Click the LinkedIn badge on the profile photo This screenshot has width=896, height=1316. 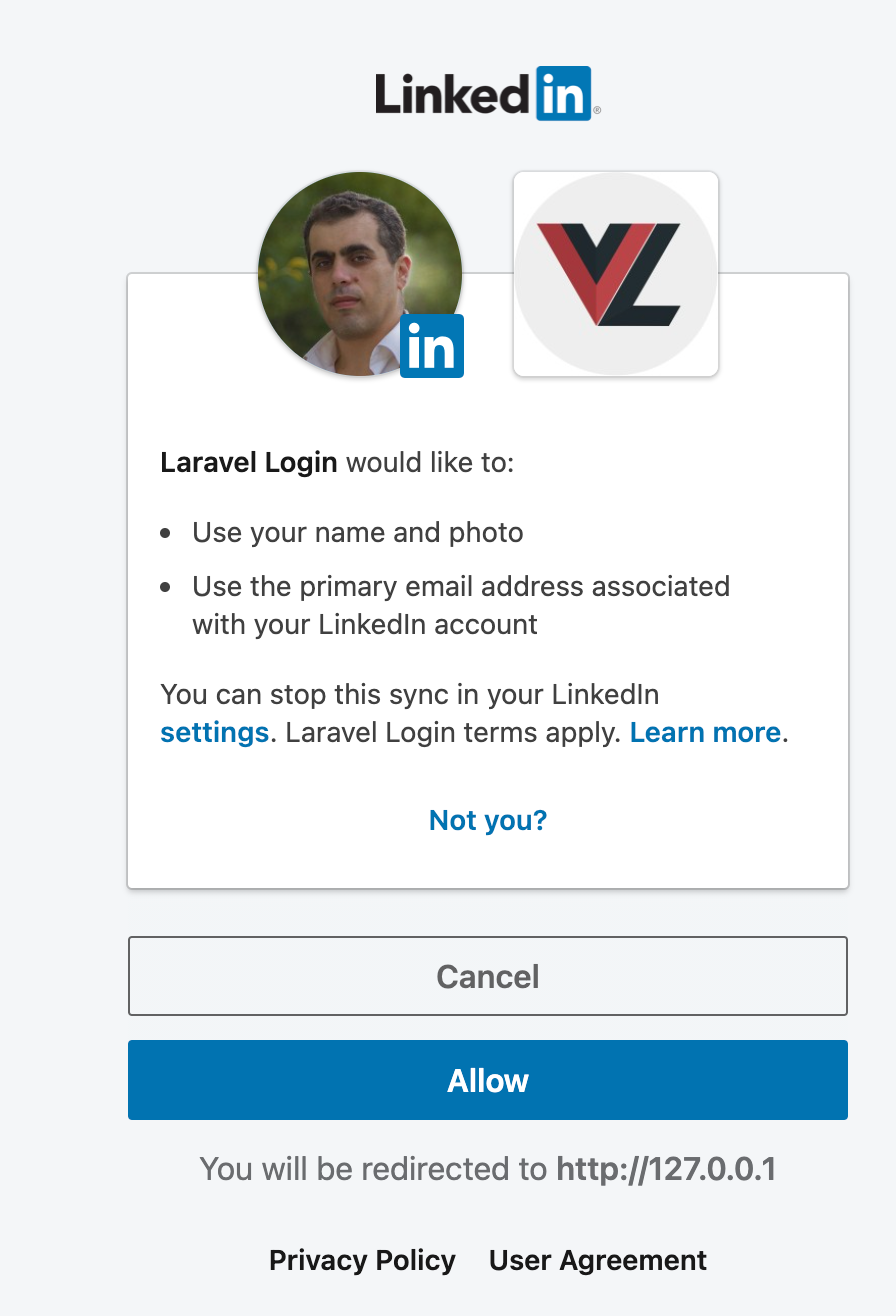(x=432, y=346)
